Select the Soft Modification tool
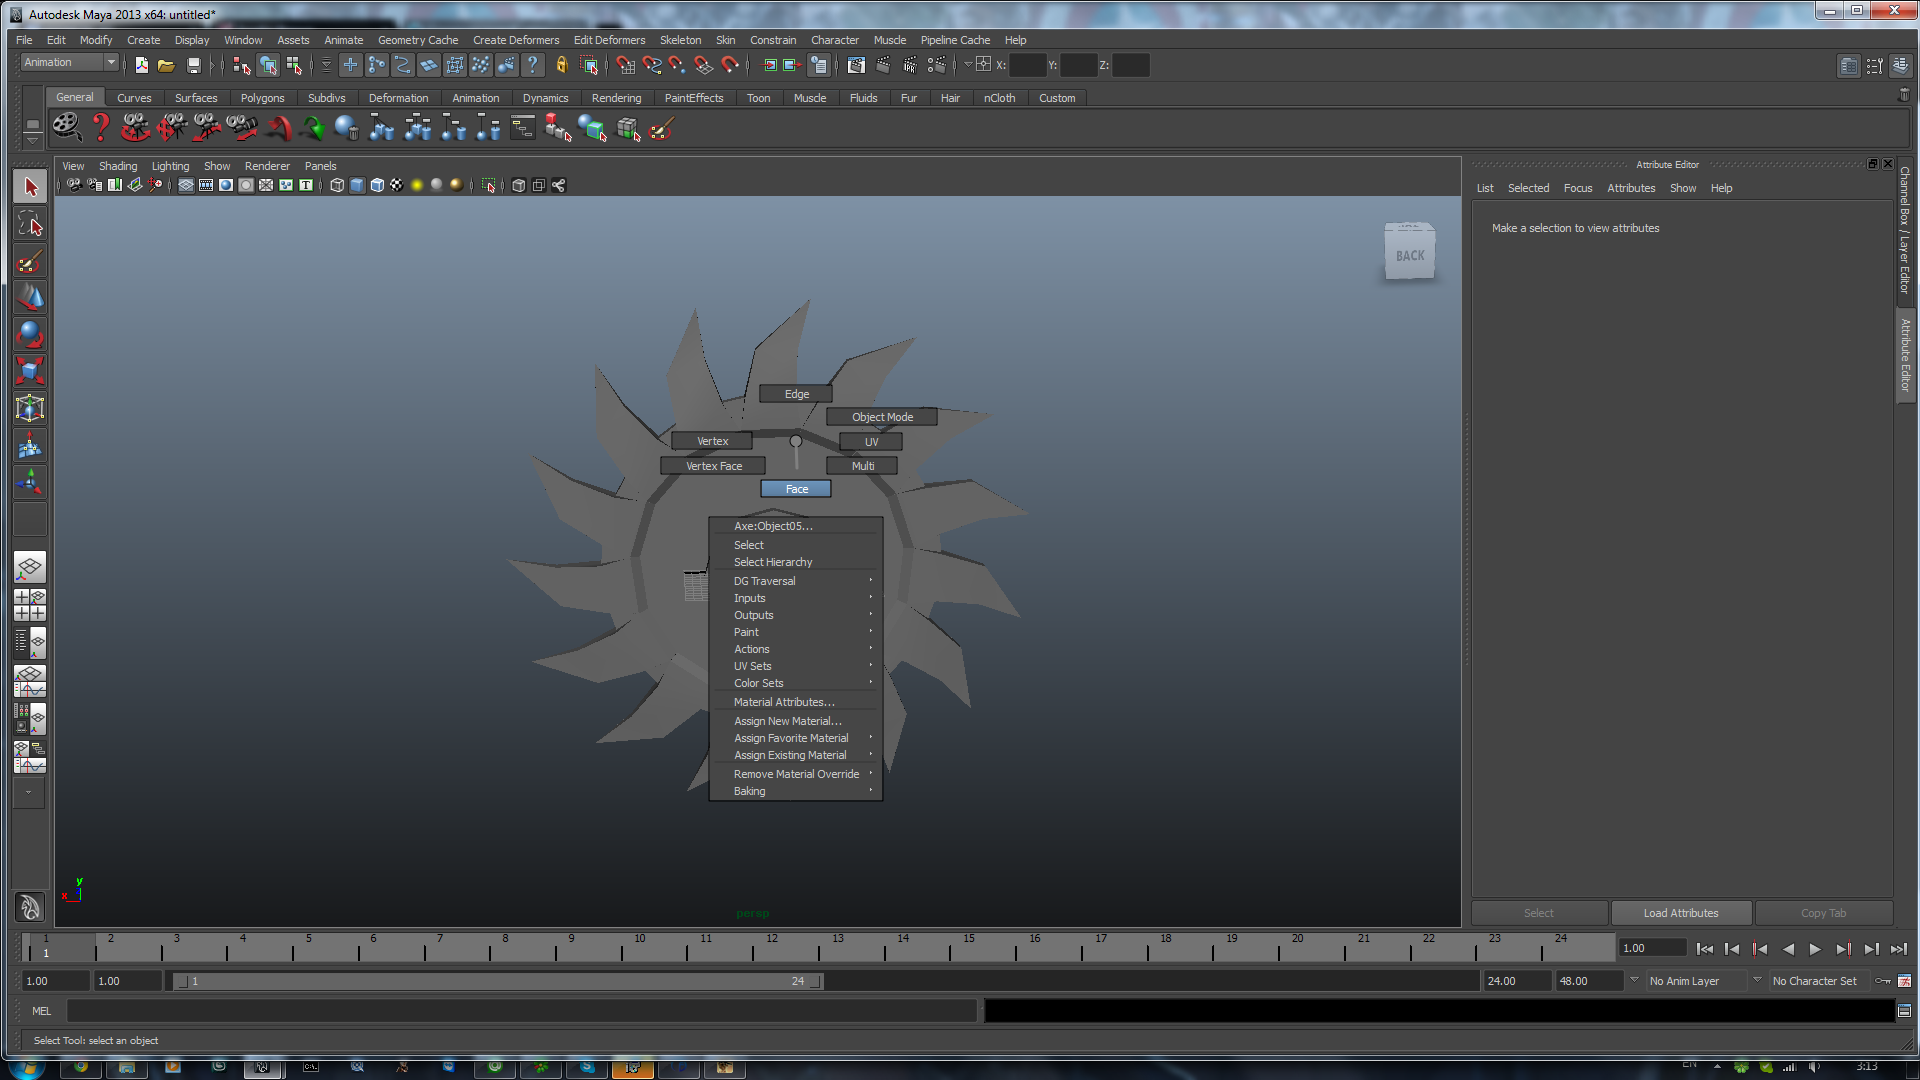 coord(30,446)
